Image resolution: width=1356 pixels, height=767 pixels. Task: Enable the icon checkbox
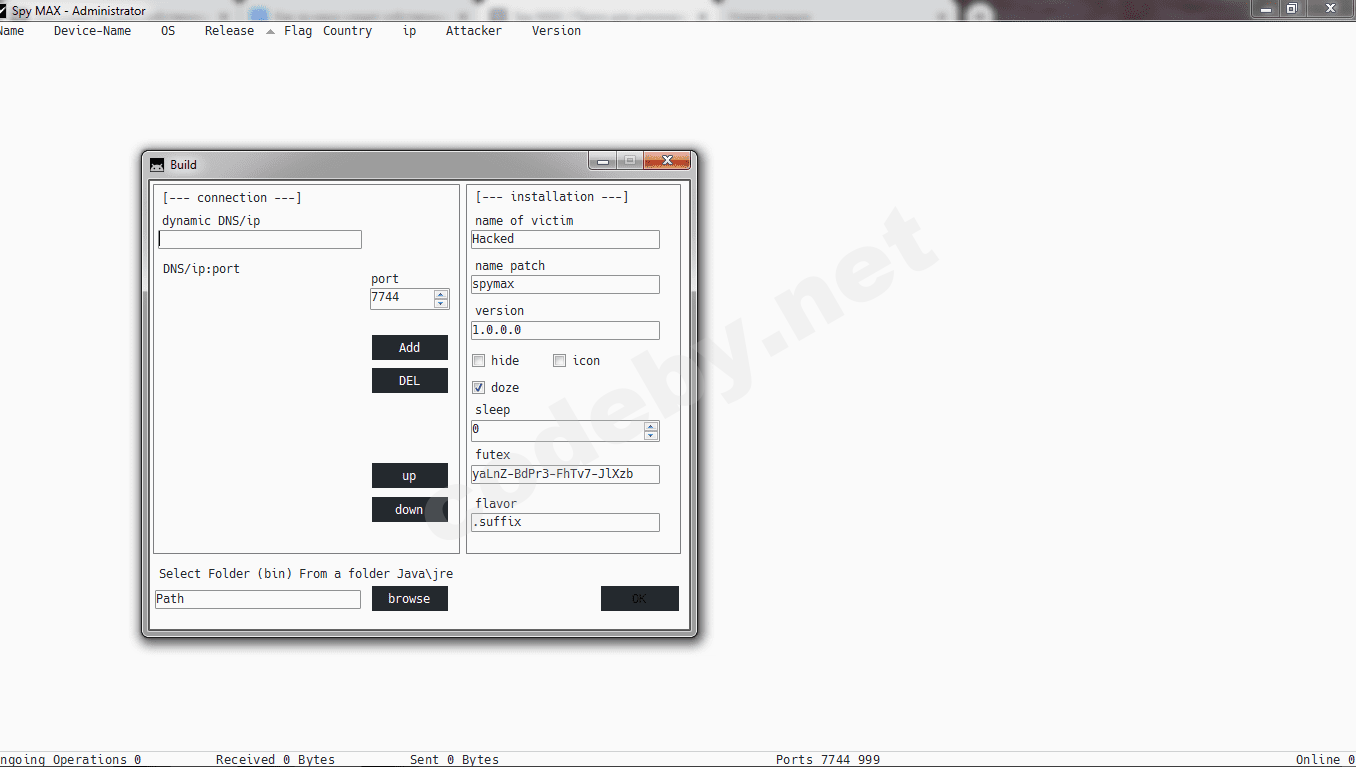[x=560, y=360]
